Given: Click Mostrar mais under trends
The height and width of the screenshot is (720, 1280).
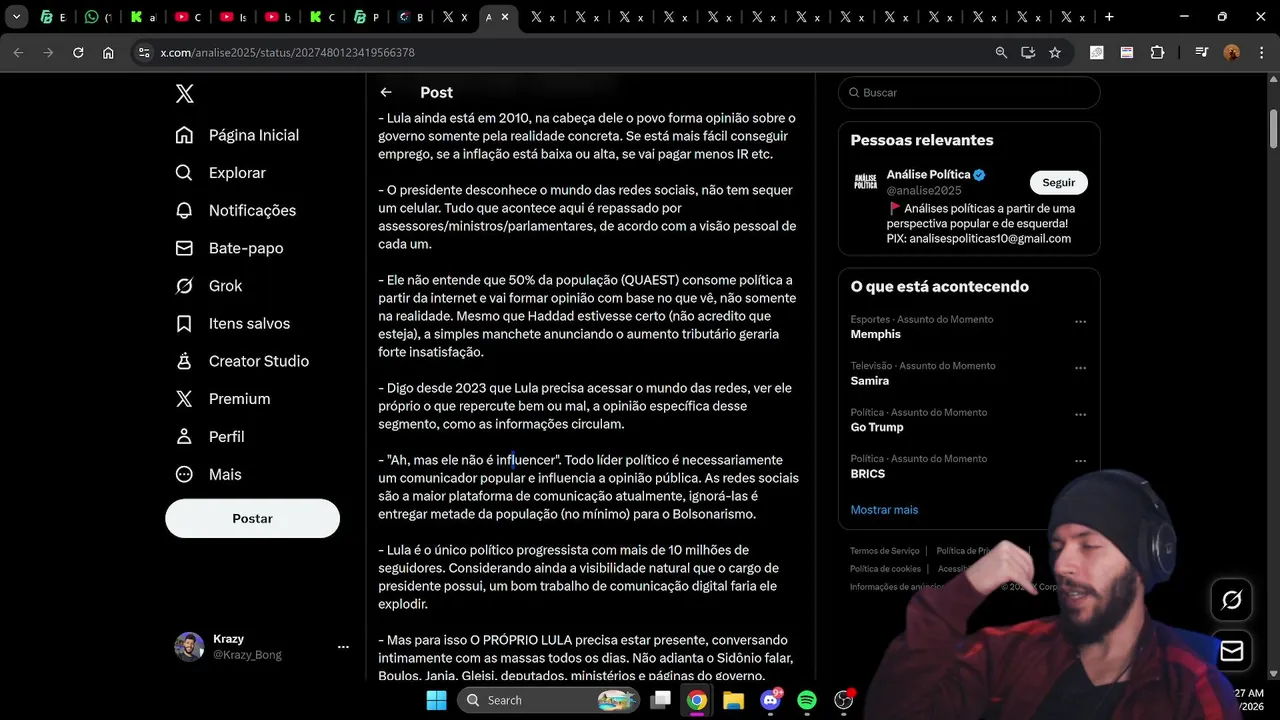Looking at the screenshot, I should click(884, 510).
